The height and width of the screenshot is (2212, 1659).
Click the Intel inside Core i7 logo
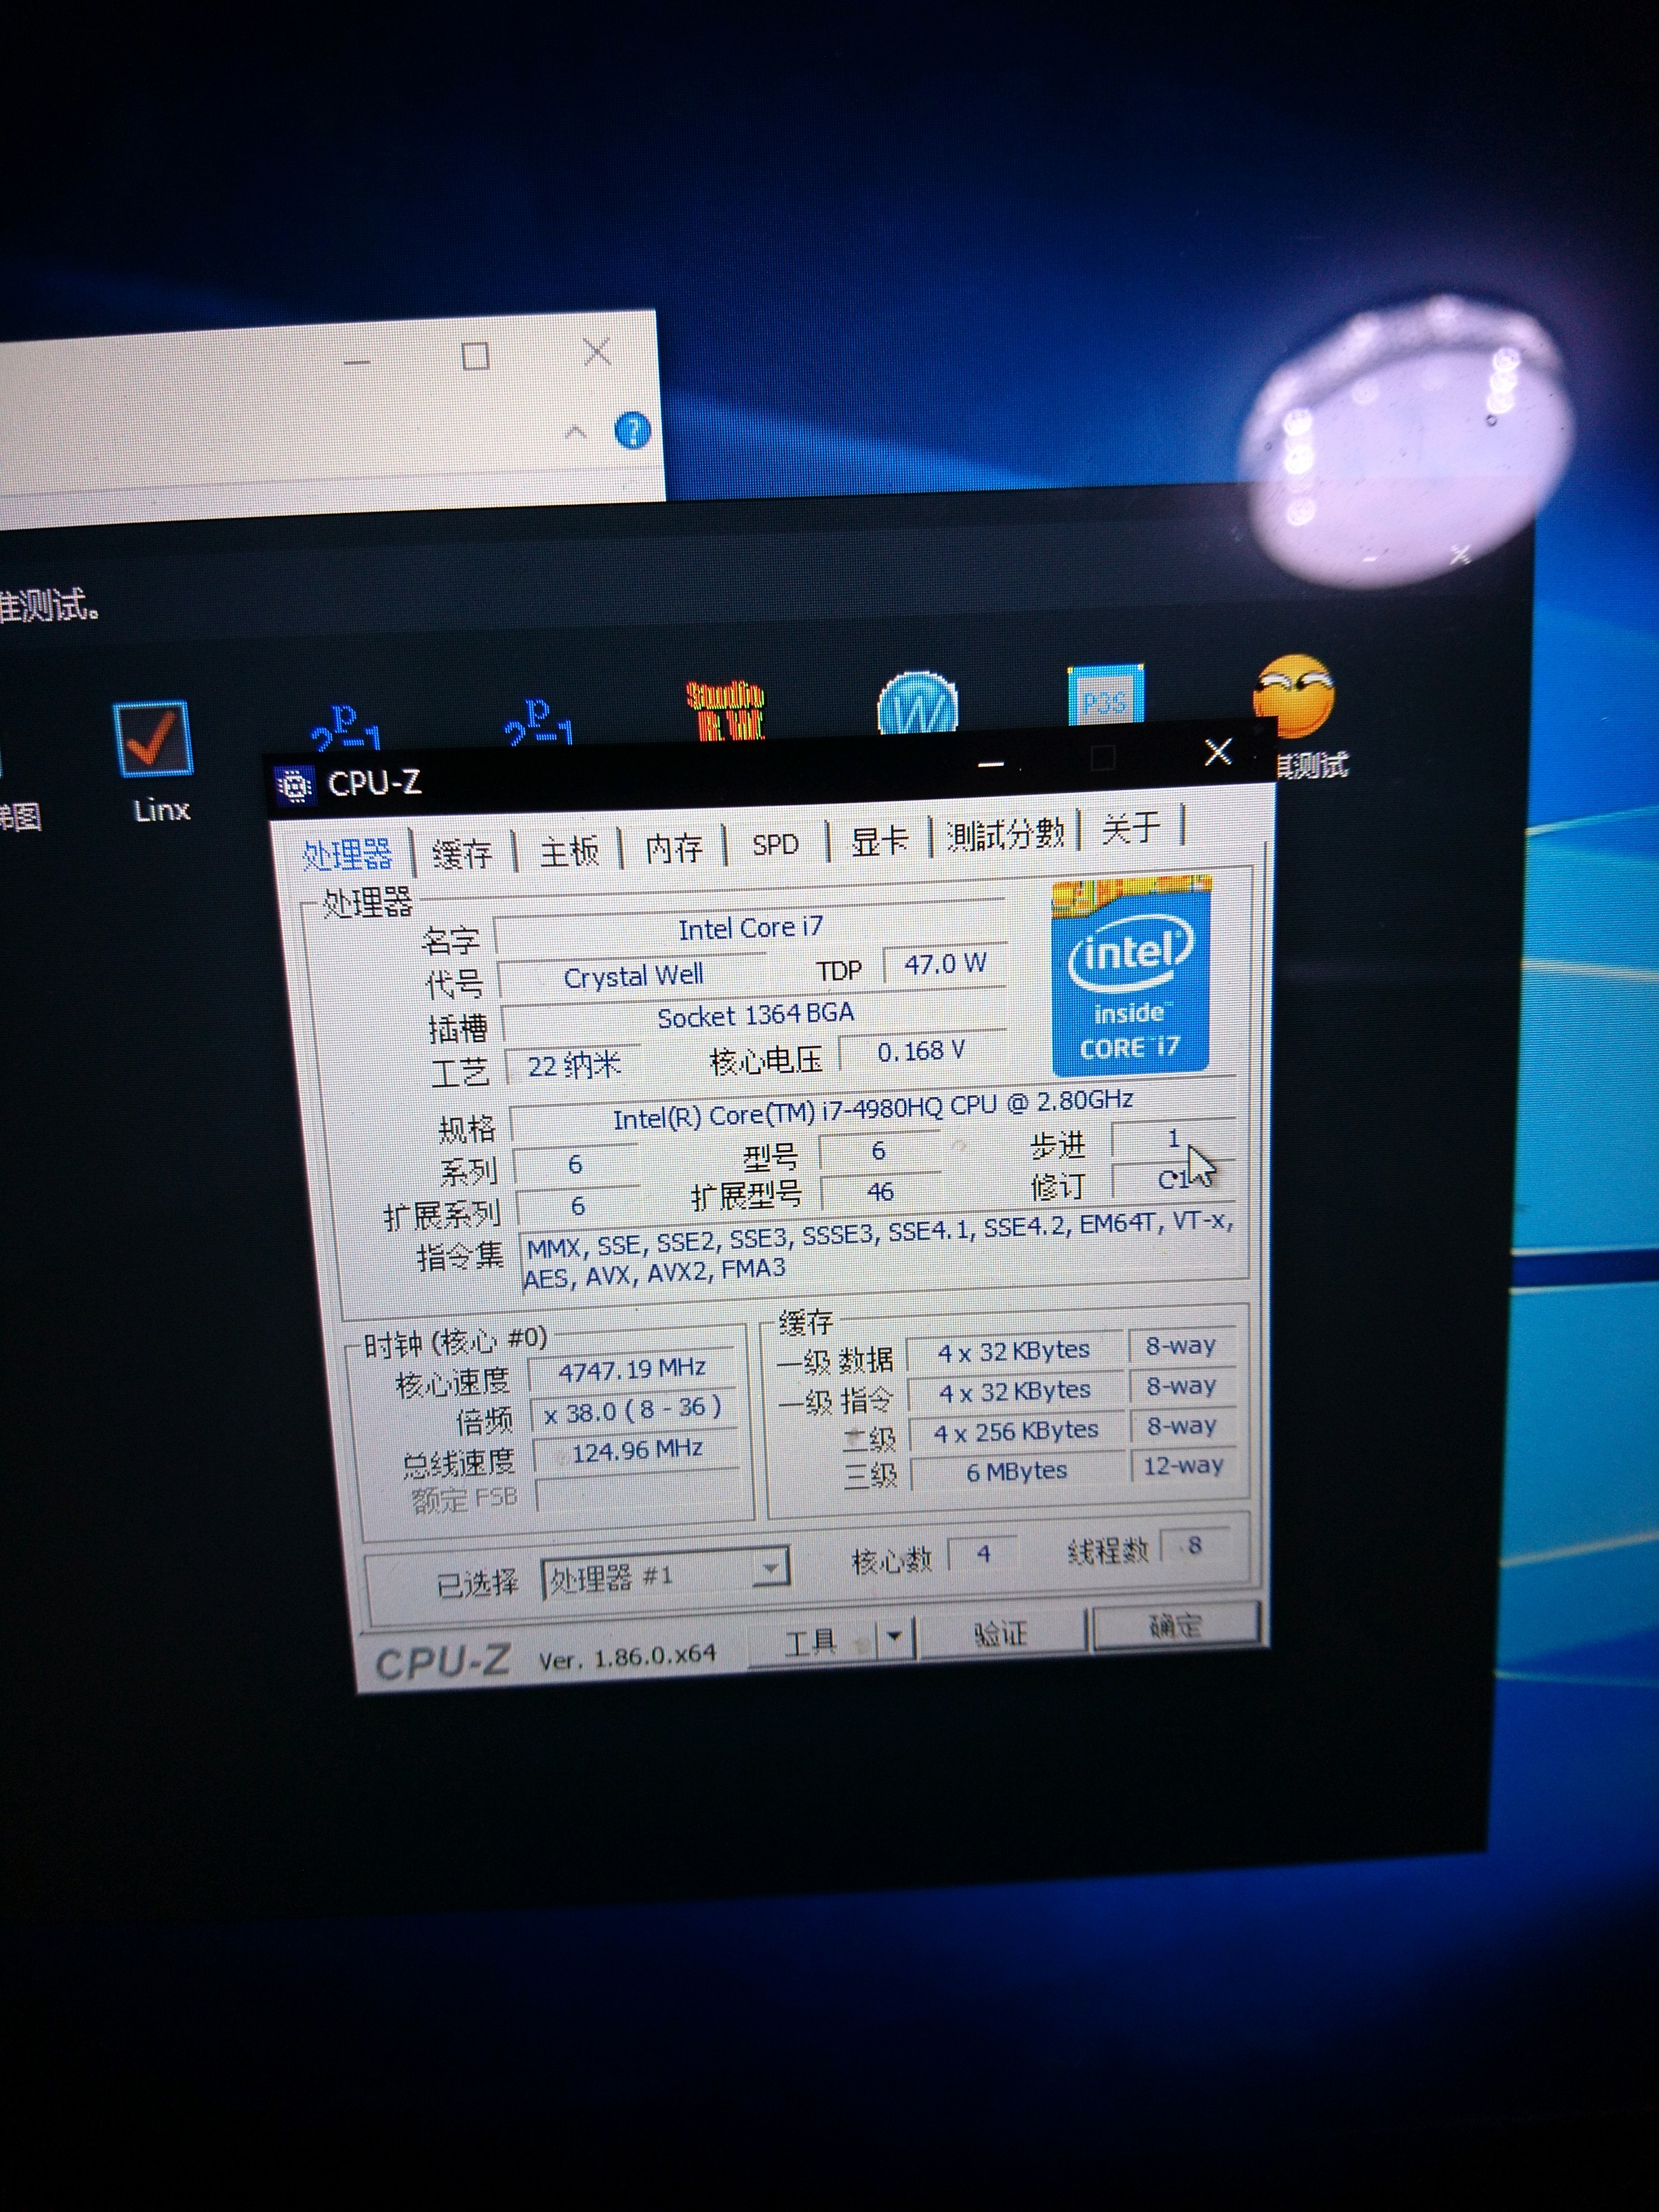pos(1131,976)
